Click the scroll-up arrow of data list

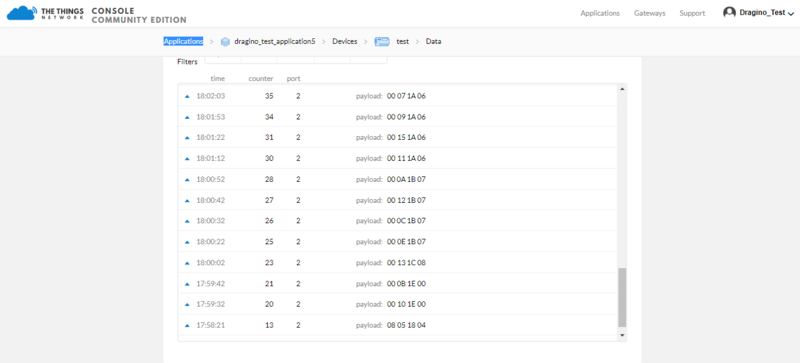tap(621, 89)
